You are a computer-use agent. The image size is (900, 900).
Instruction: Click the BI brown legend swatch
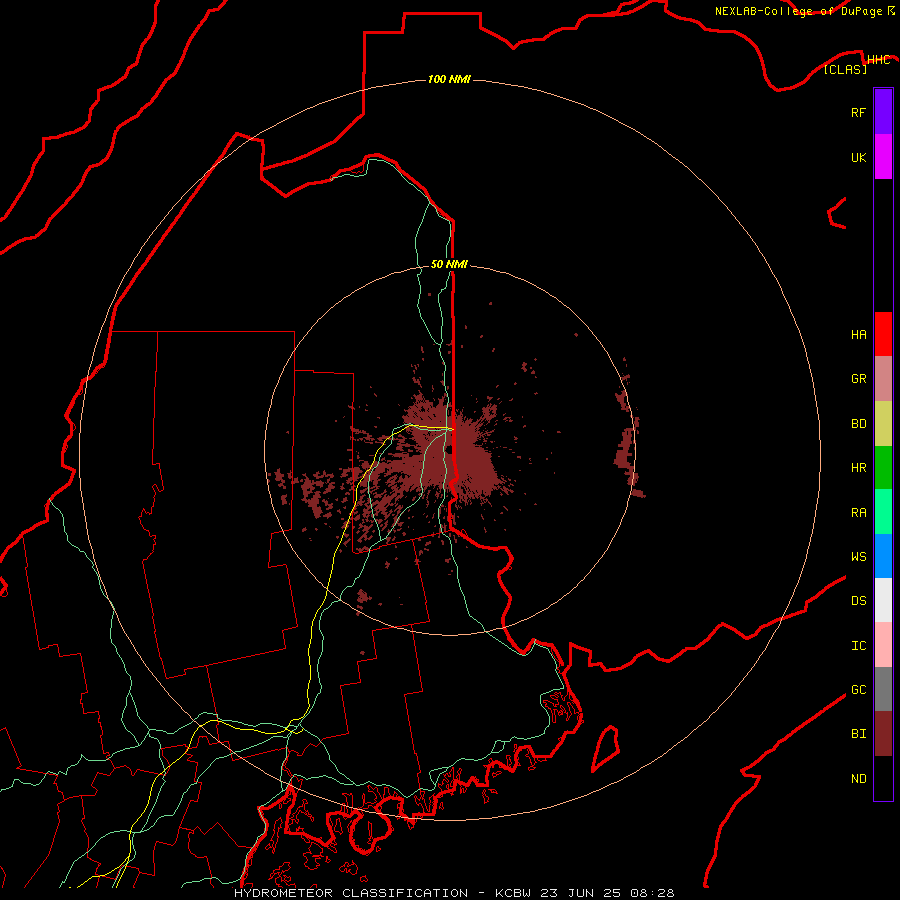click(x=883, y=734)
